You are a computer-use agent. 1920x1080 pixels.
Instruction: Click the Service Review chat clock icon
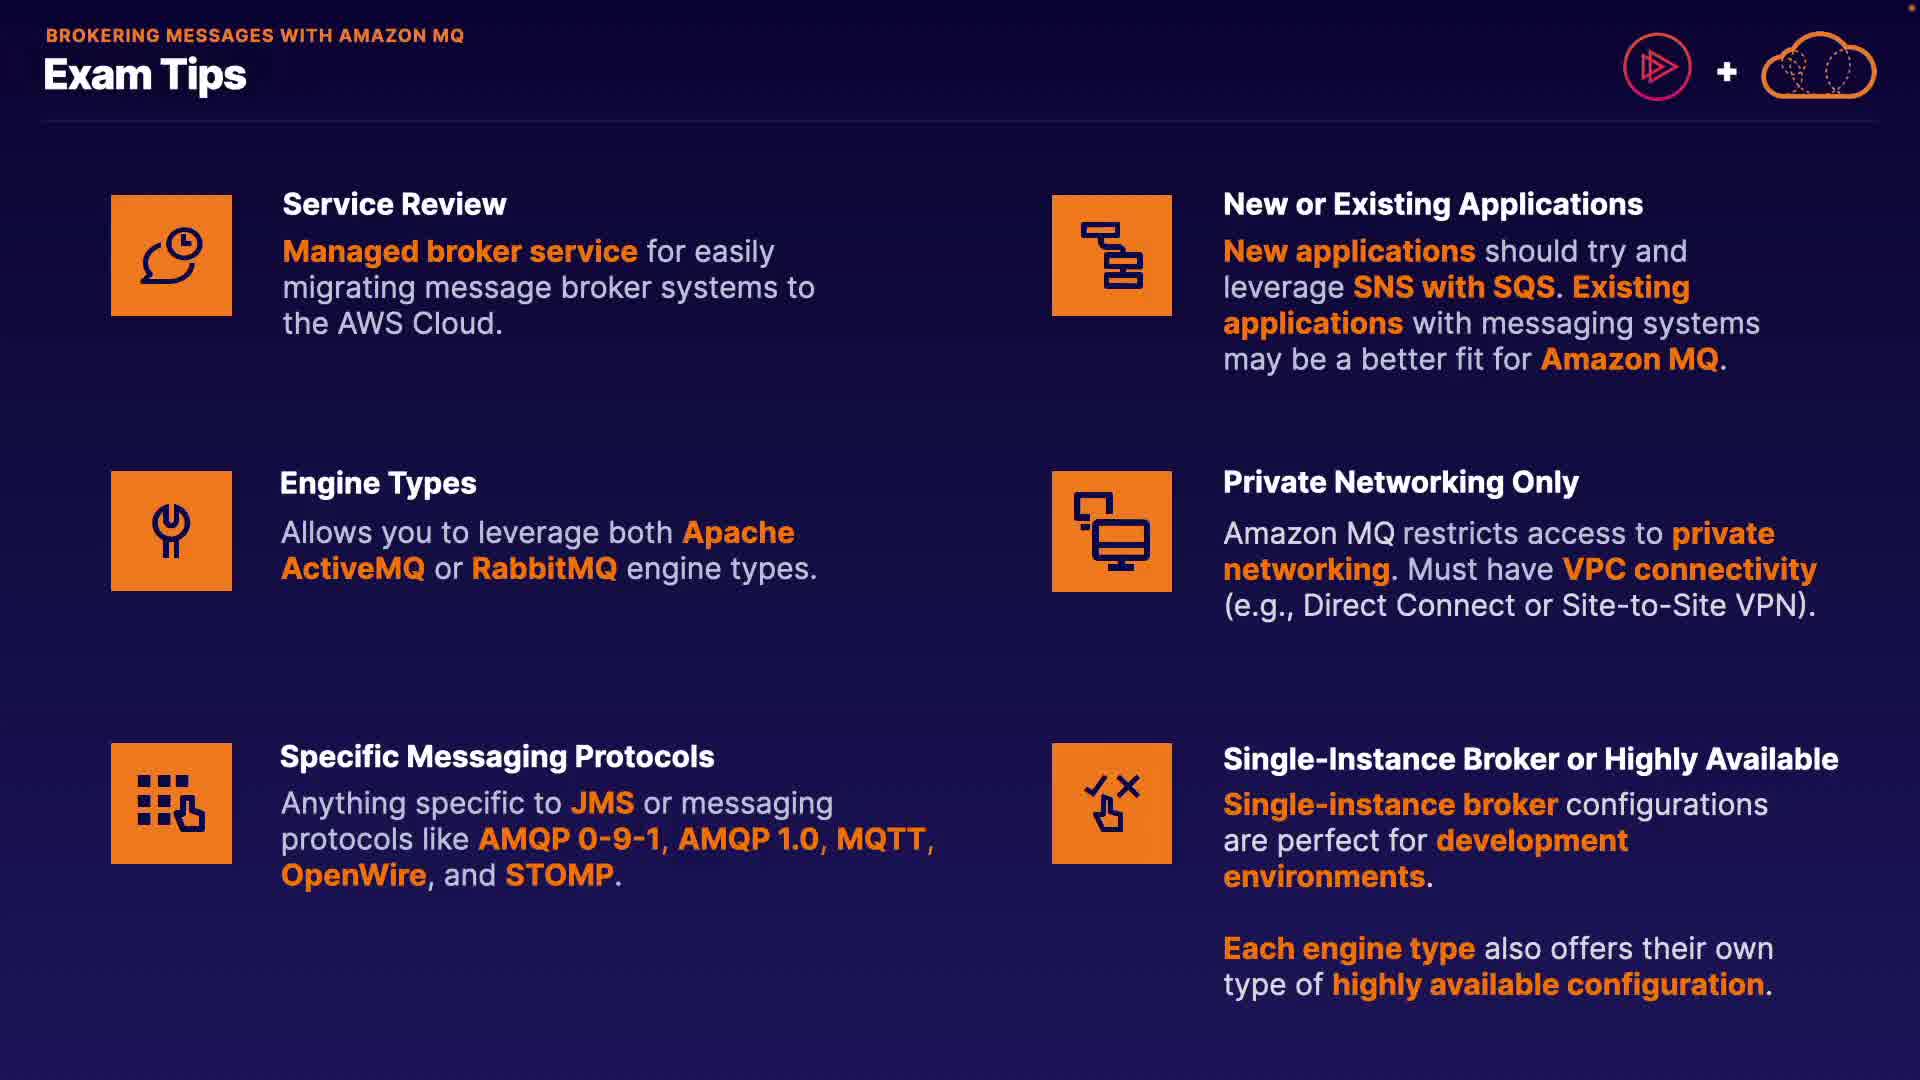pyautogui.click(x=171, y=255)
